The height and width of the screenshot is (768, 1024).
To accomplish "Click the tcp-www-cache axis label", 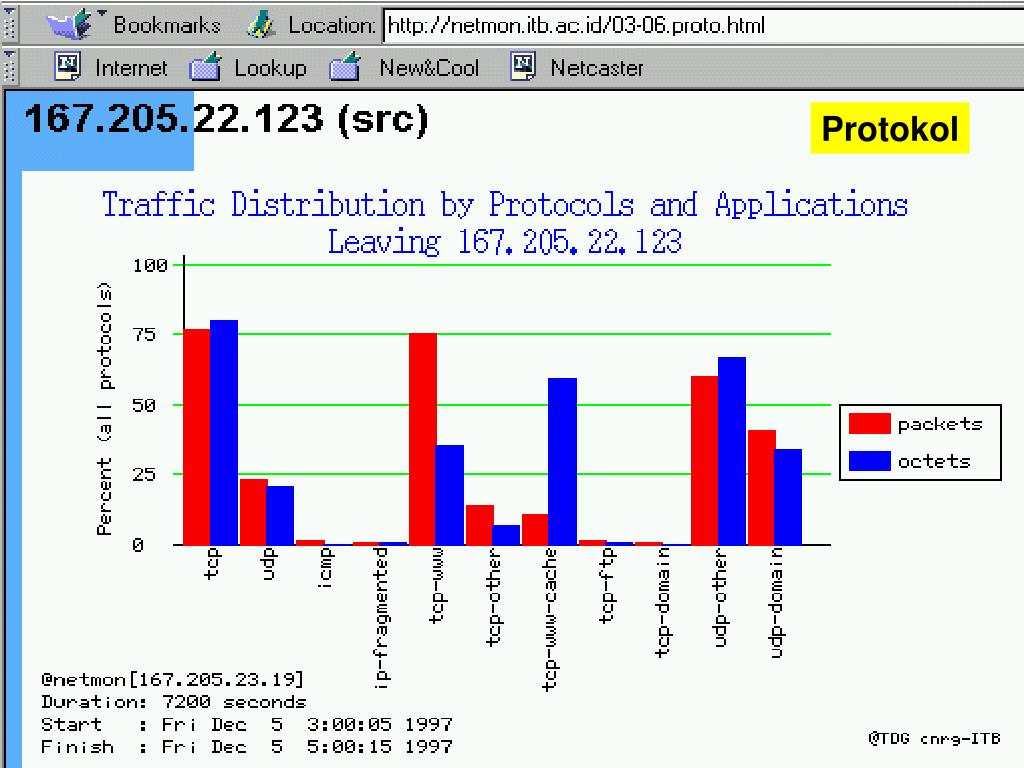I will (x=551, y=618).
